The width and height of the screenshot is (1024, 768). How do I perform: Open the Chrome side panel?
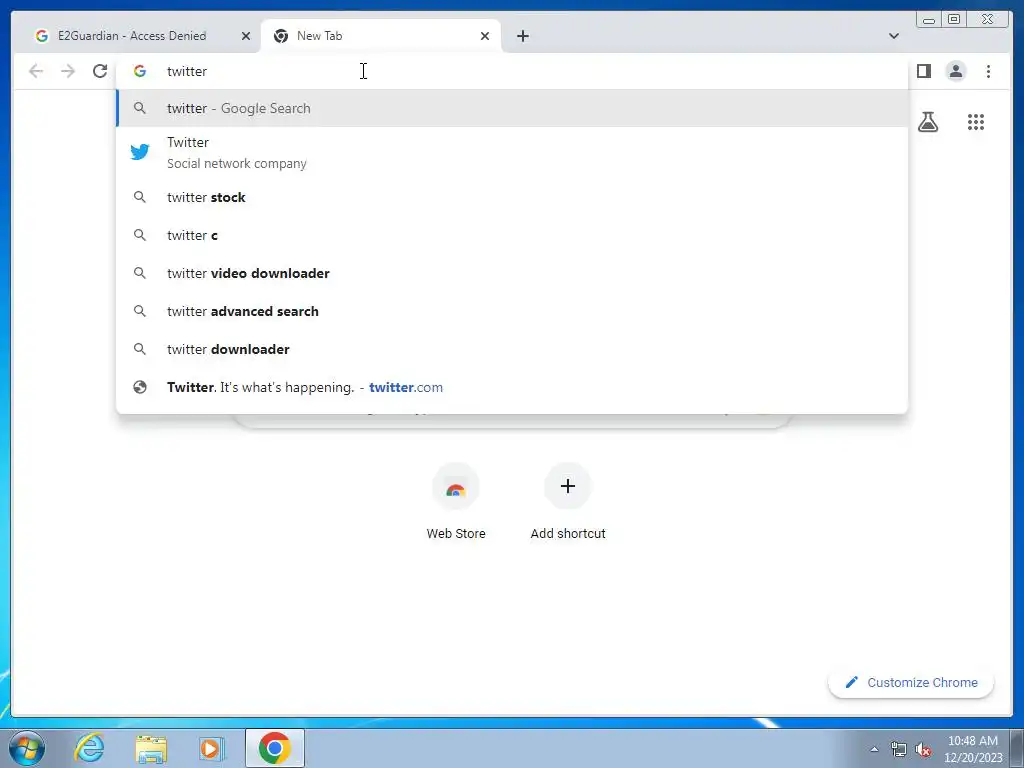[x=923, y=71]
